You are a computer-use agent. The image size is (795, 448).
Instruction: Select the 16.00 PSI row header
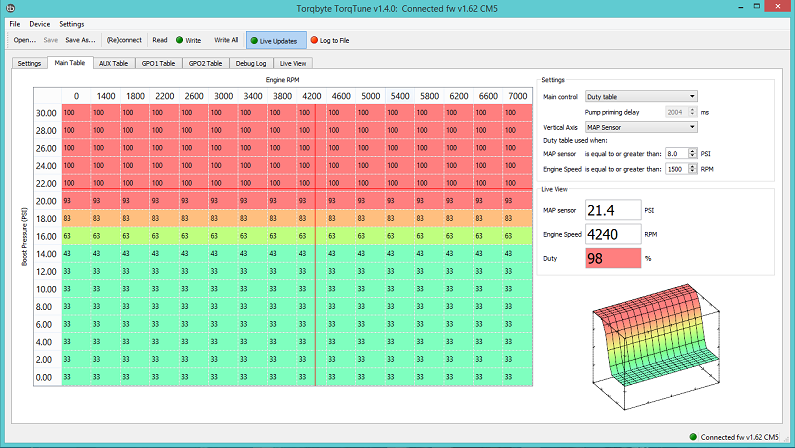pos(48,236)
